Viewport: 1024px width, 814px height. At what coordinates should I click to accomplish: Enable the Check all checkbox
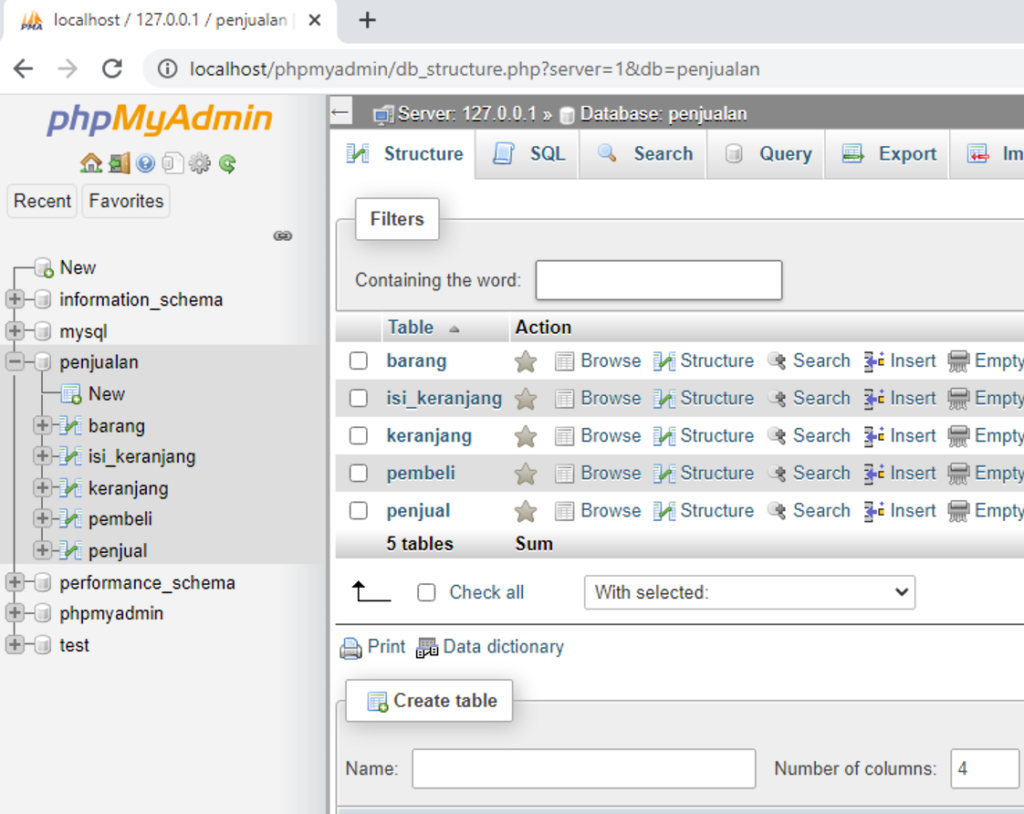pos(426,593)
